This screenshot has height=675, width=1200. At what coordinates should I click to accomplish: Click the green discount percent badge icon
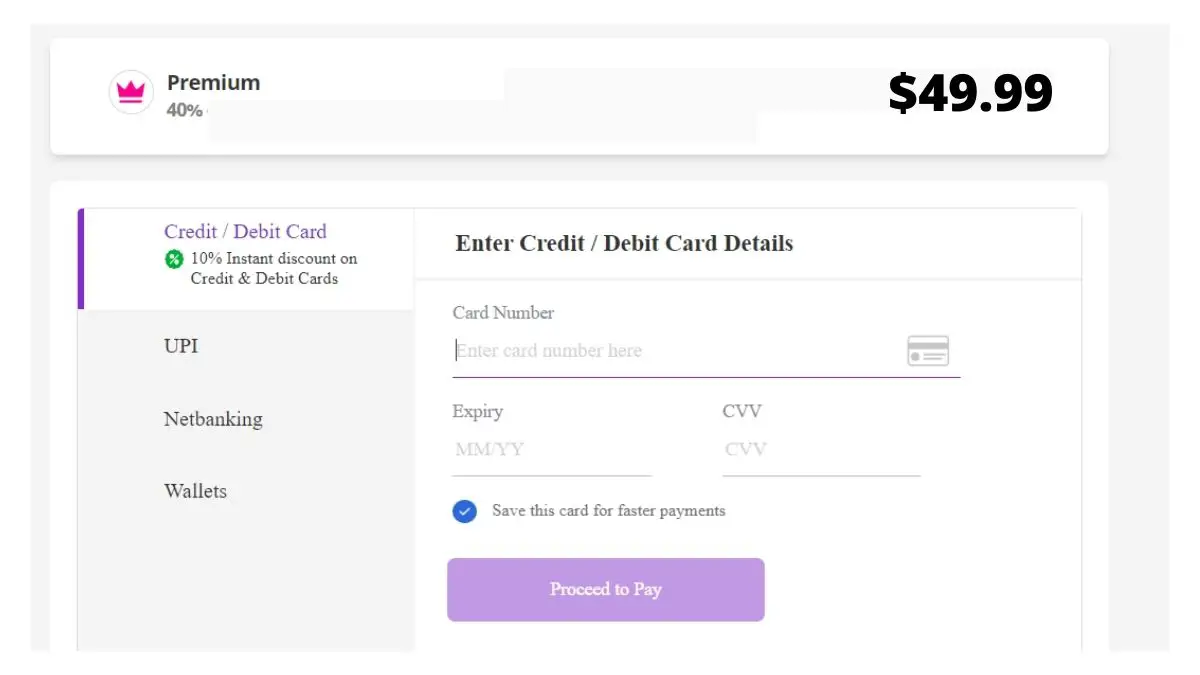point(174,259)
